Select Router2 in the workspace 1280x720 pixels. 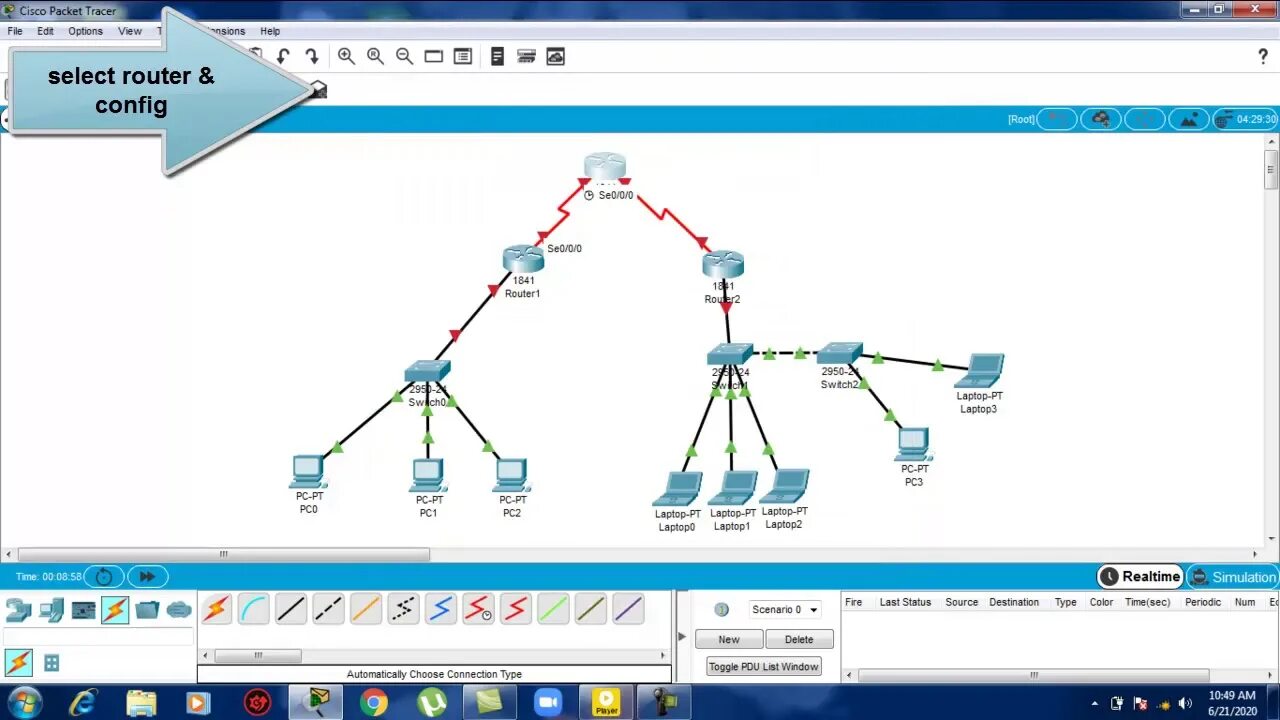tap(723, 264)
